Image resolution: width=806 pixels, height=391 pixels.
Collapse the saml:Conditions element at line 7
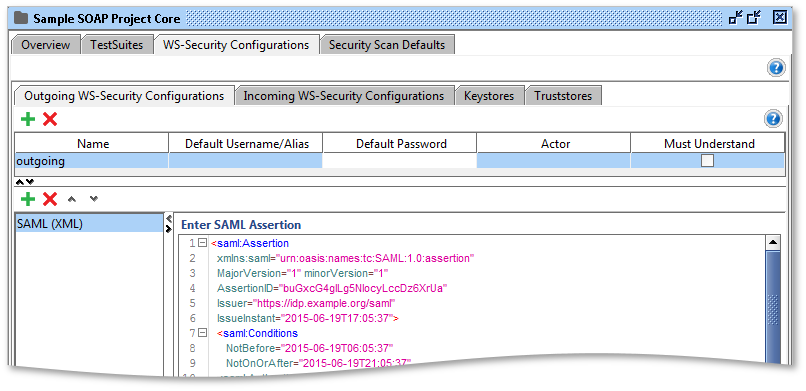point(203,333)
